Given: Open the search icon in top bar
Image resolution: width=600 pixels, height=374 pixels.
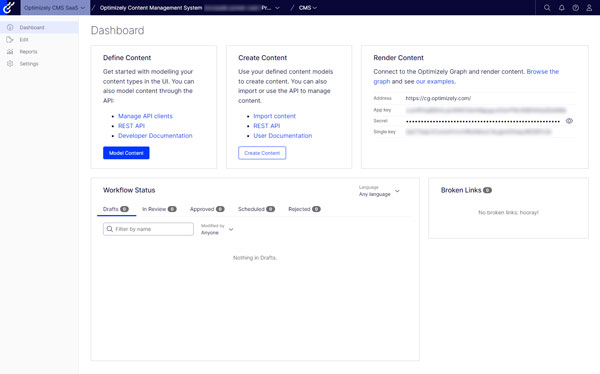Looking at the screenshot, I should (x=547, y=8).
